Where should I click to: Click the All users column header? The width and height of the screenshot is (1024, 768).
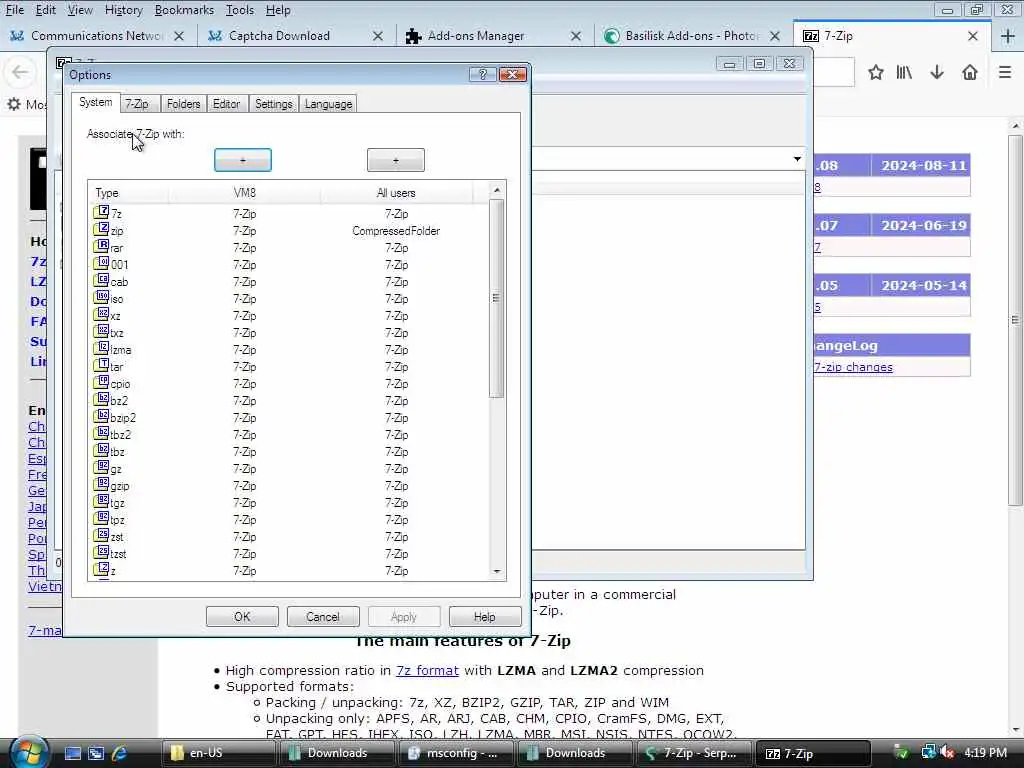(396, 193)
